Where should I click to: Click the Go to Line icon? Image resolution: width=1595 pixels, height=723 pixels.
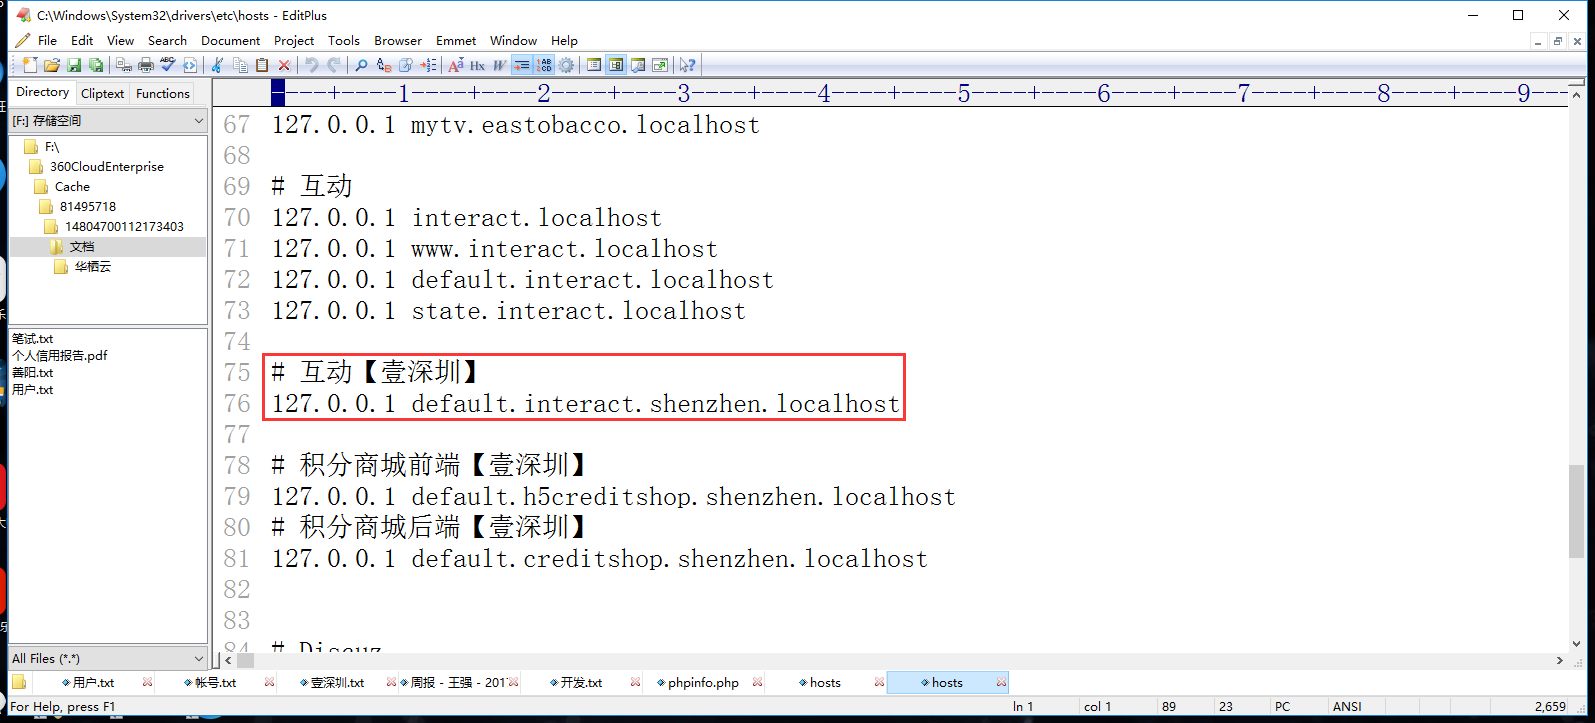pos(428,65)
